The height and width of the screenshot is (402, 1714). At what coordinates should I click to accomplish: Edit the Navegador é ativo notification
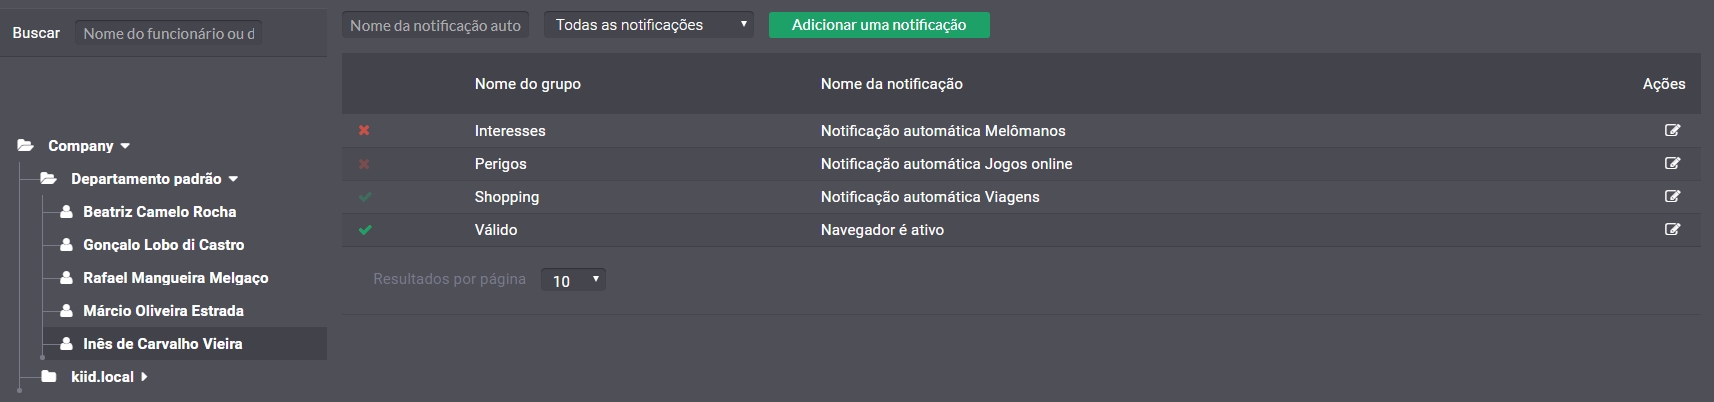[1672, 229]
